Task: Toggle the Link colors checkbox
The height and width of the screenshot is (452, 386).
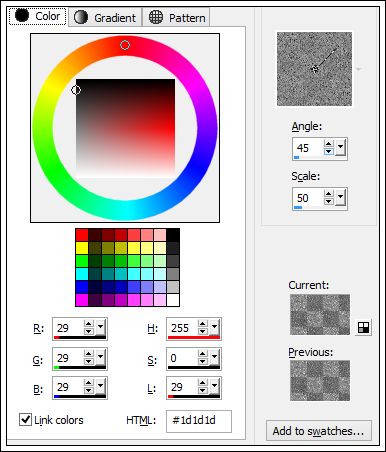Action: [25, 420]
